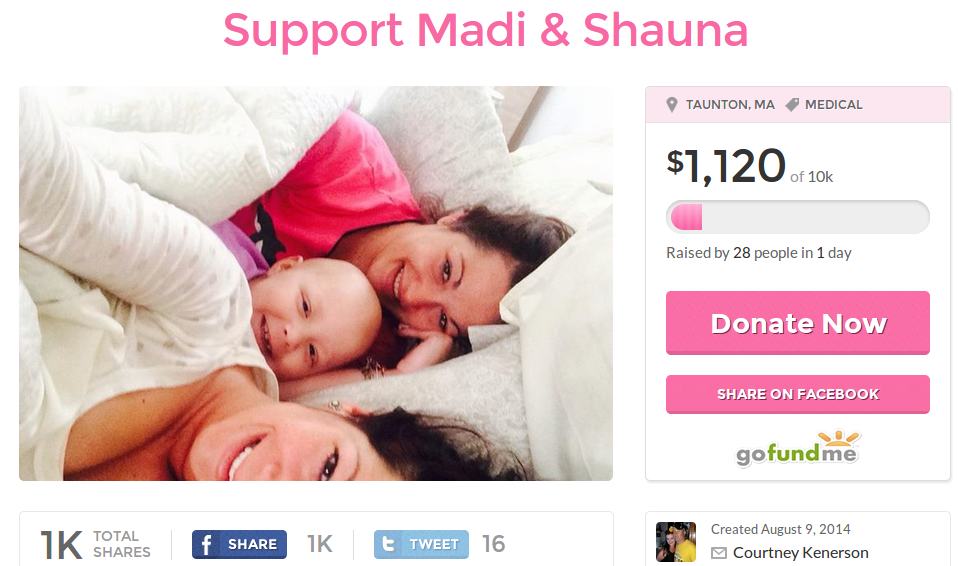958x566 pixels.
Task: Open the Medical category link
Action: click(833, 105)
